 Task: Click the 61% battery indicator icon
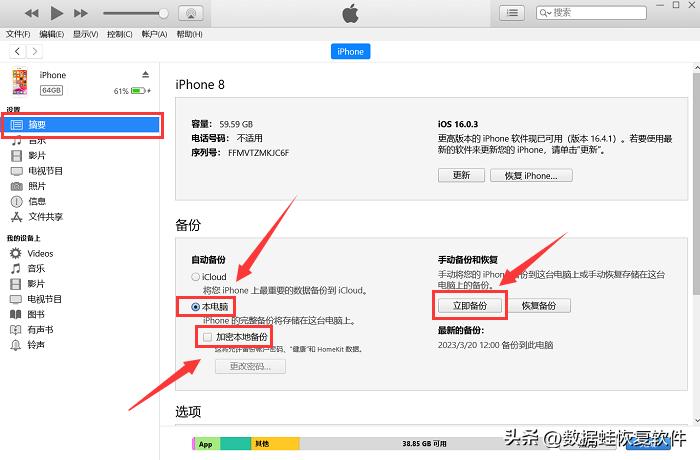(x=138, y=91)
